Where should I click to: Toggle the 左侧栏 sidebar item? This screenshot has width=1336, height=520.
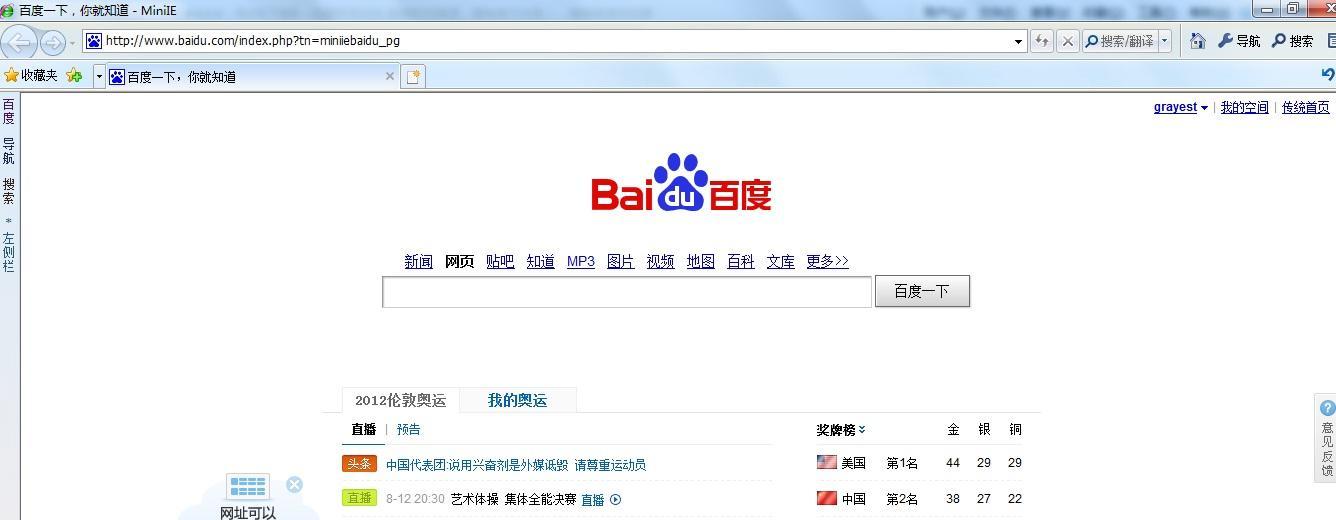click(8, 252)
